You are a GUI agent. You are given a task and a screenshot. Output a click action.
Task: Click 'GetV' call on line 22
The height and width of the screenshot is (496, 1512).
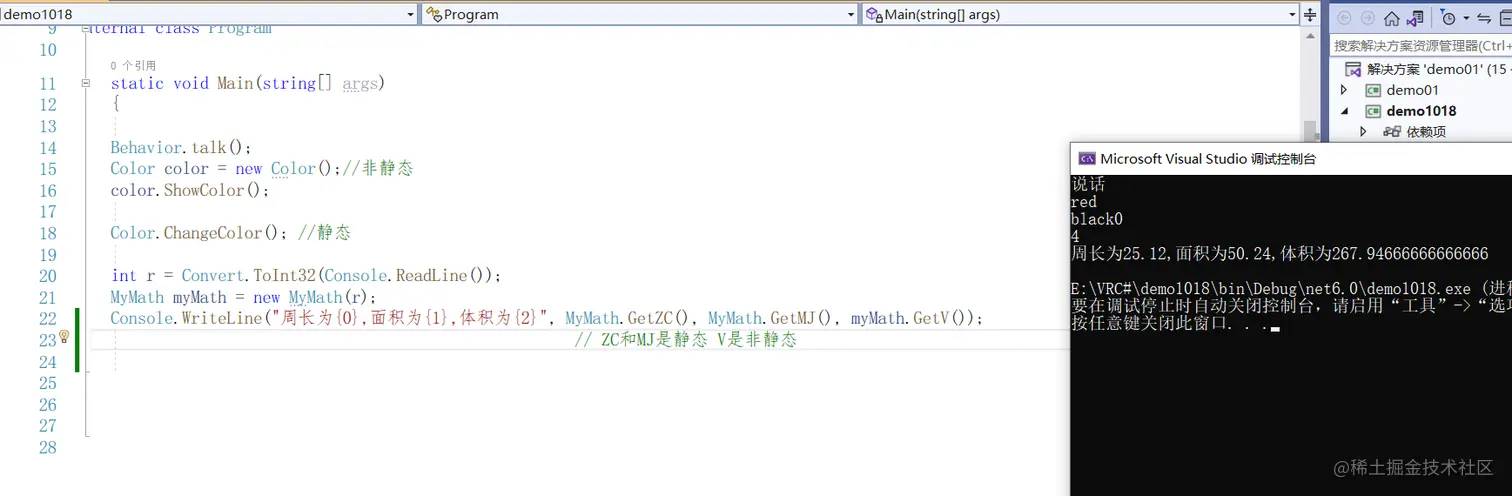(931, 318)
